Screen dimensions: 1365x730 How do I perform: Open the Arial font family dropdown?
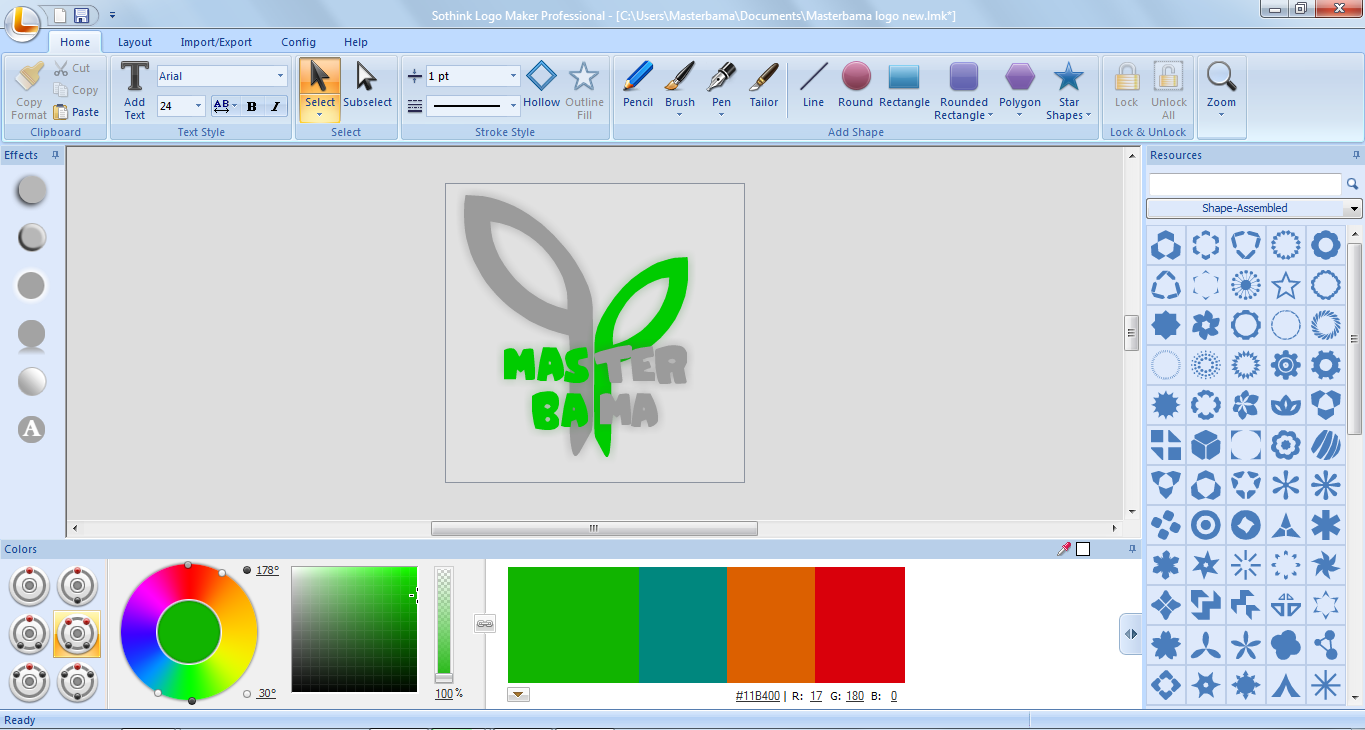pyautogui.click(x=280, y=75)
